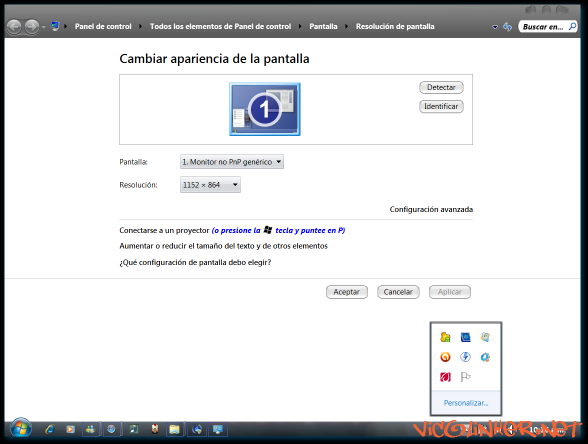Image resolution: width=588 pixels, height=444 pixels.
Task: Click the blue lightning bolt tray icon
Action: pos(465,357)
